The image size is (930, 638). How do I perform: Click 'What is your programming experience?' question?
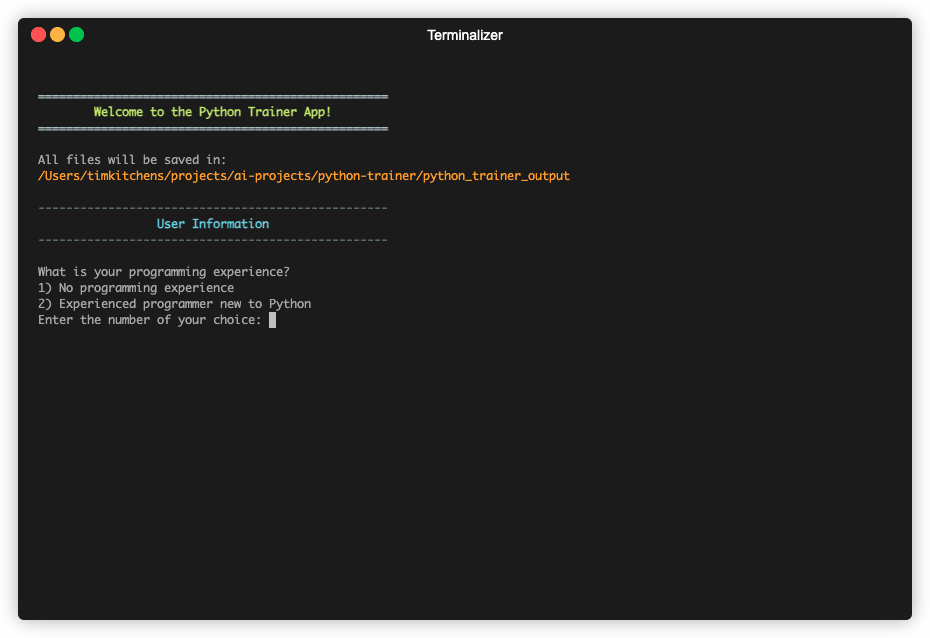(x=164, y=272)
